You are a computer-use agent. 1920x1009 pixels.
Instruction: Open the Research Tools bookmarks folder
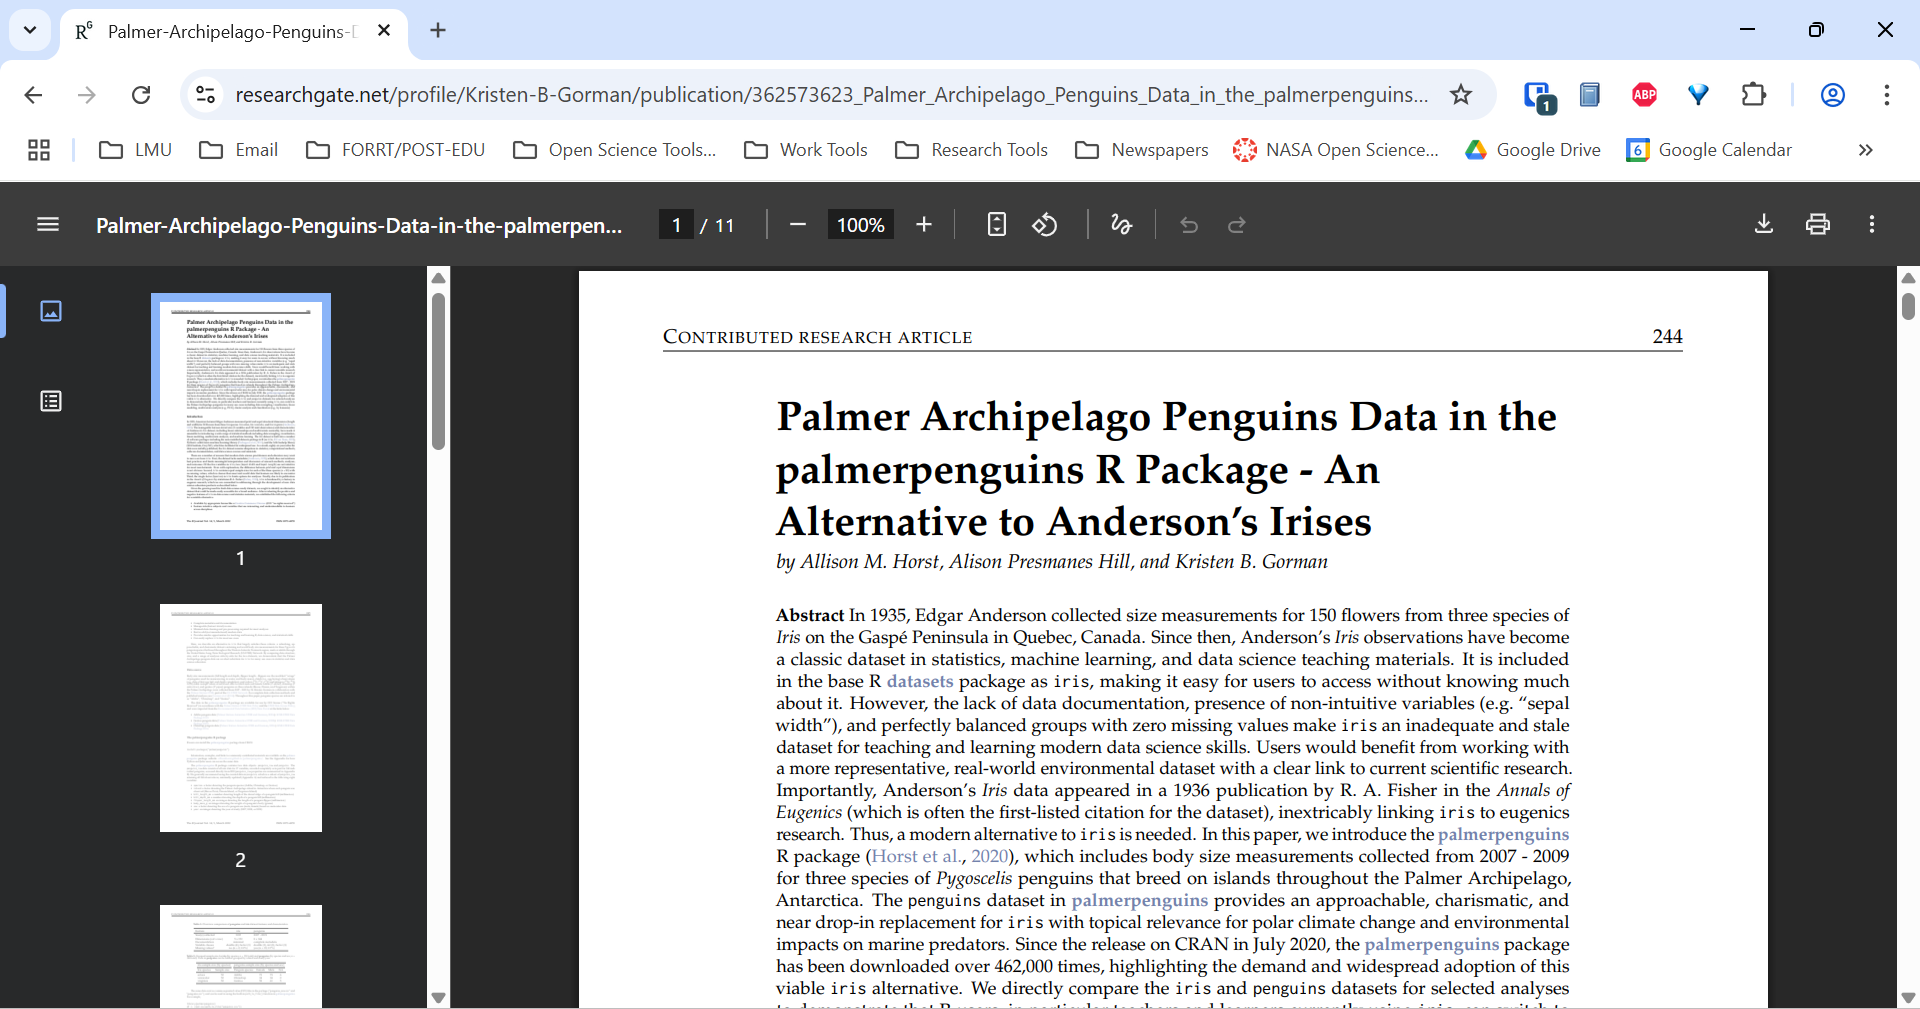click(972, 150)
